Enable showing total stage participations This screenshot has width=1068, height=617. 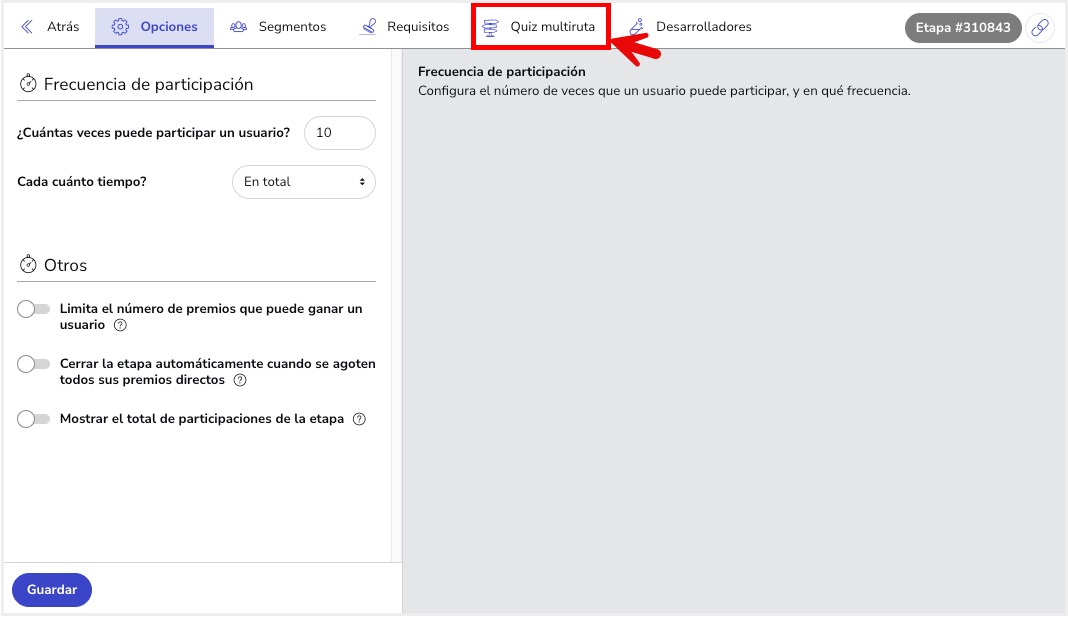33,418
